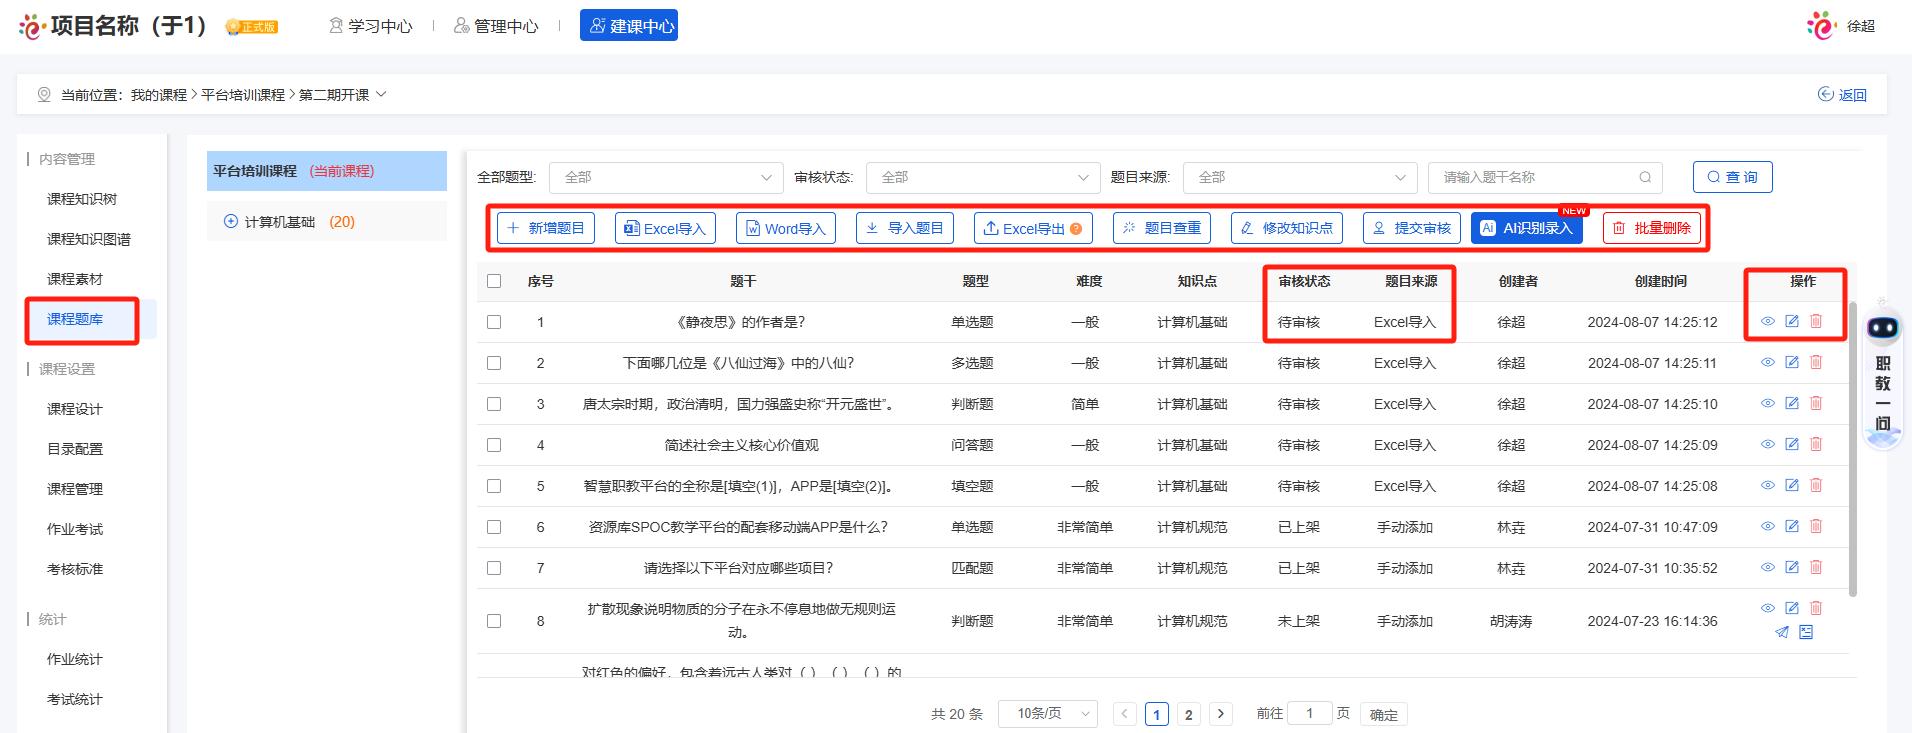
Task: Delete row 8 question 扩散现象
Action: [x=1816, y=608]
